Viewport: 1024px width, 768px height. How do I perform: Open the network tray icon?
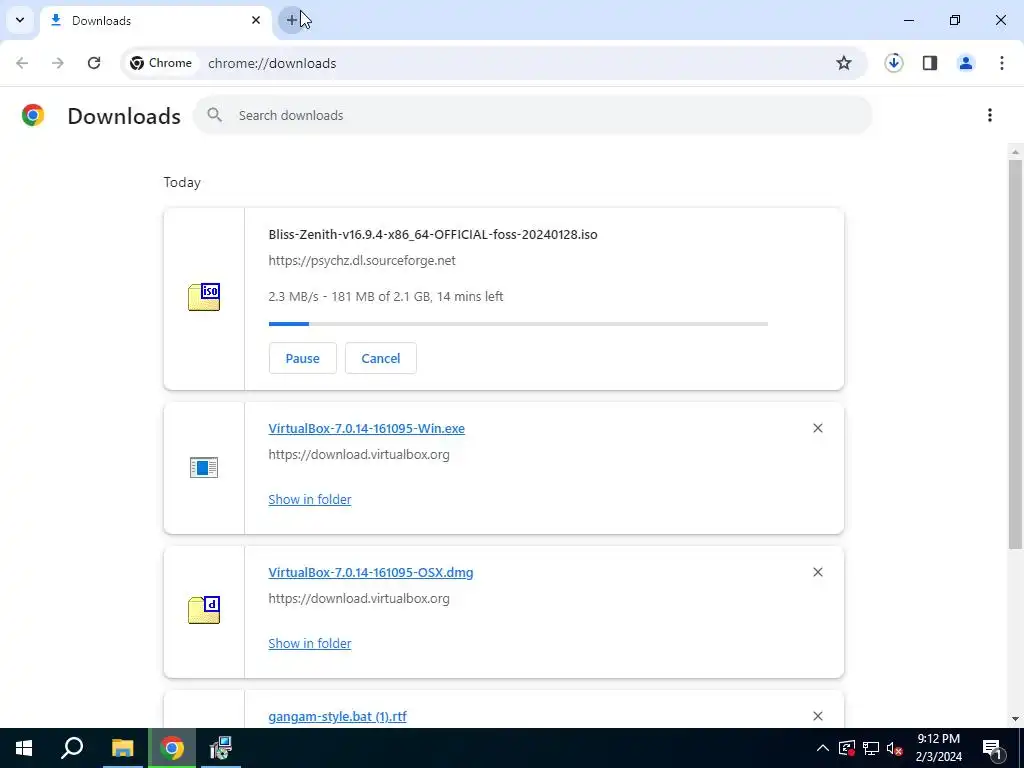(x=871, y=748)
